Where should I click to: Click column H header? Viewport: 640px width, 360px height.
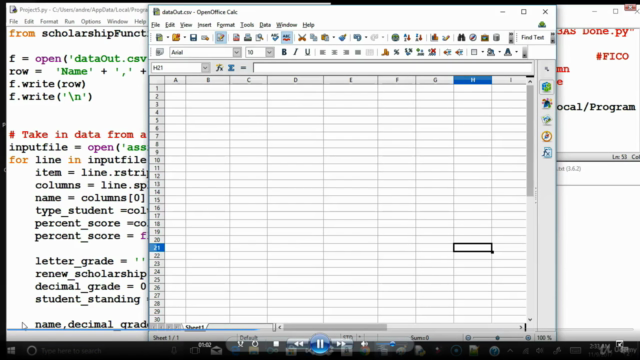[x=473, y=80]
